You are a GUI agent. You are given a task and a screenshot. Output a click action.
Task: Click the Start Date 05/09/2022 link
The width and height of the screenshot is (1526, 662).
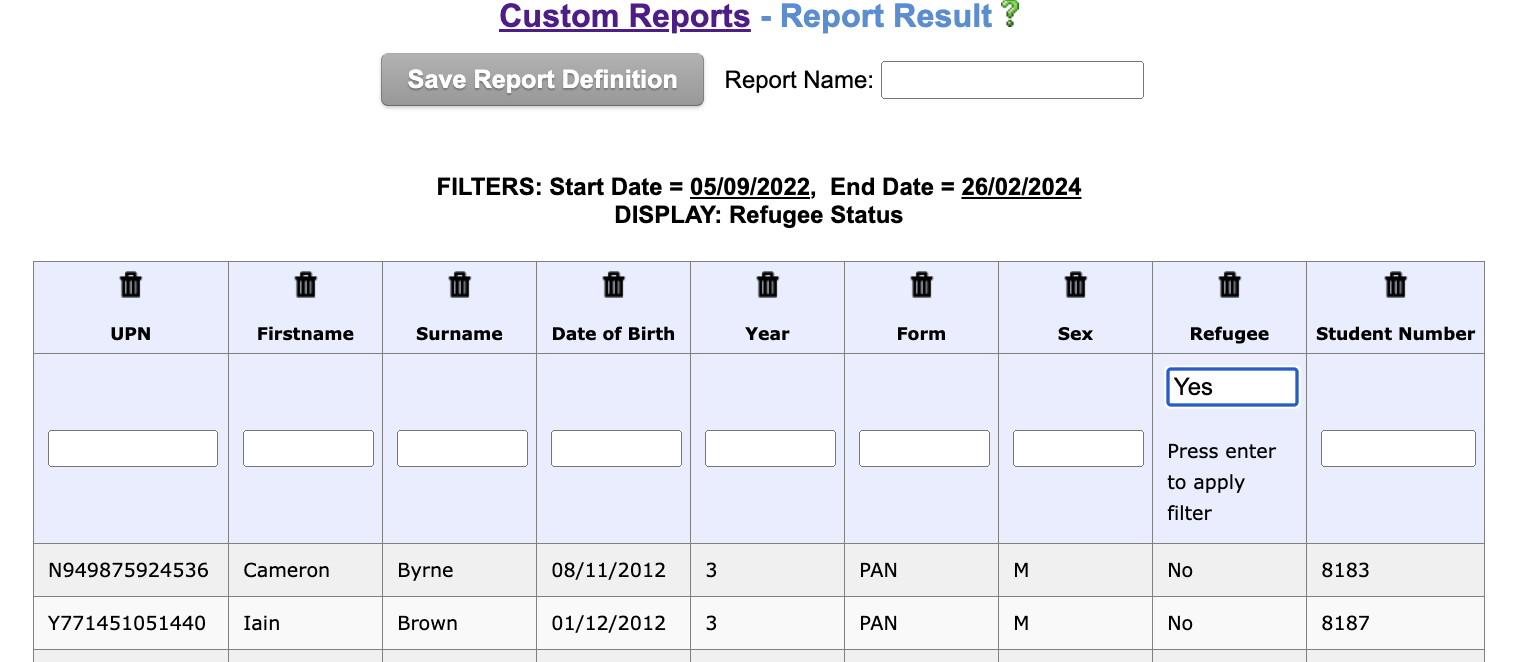(749, 187)
